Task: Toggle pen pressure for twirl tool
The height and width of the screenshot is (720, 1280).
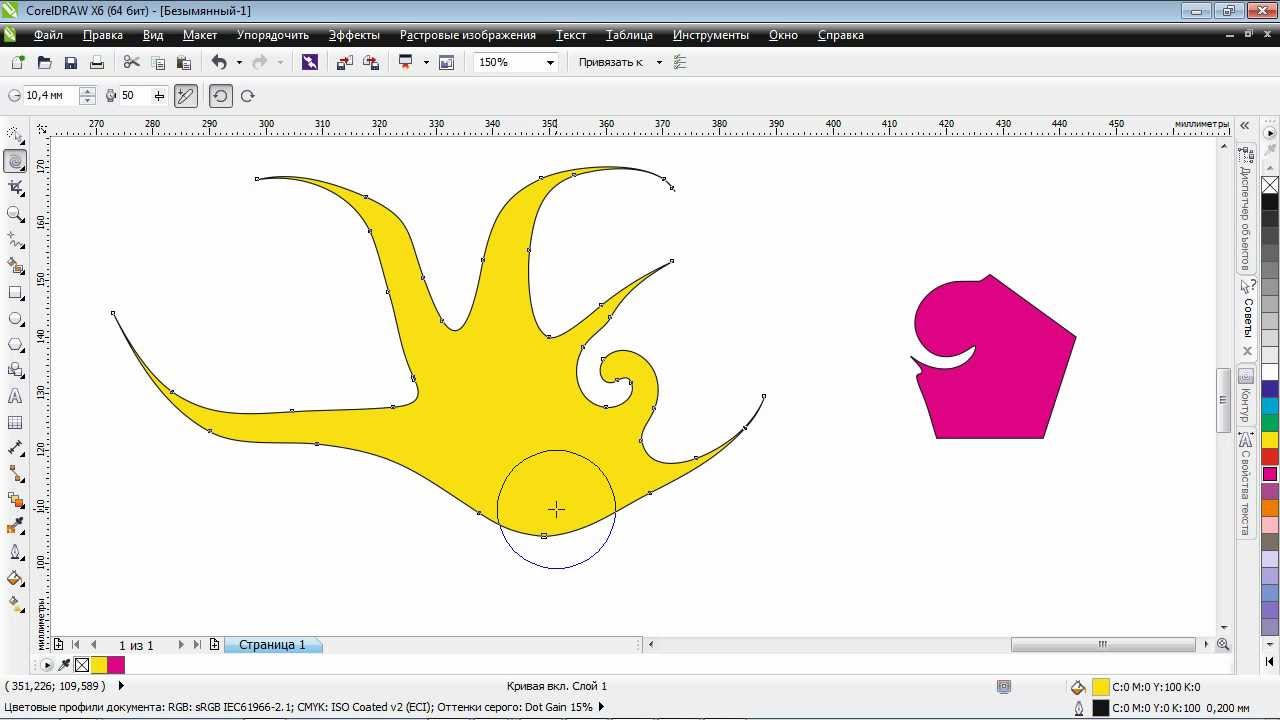Action: click(186, 96)
